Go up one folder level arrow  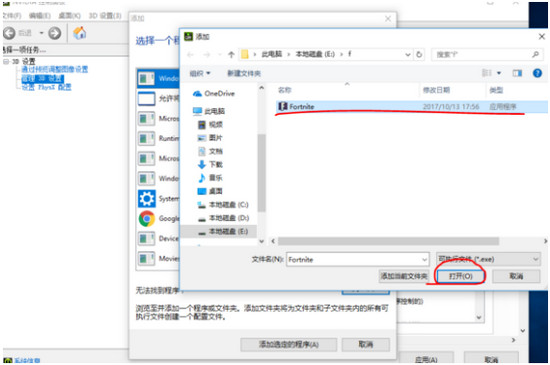coord(231,54)
